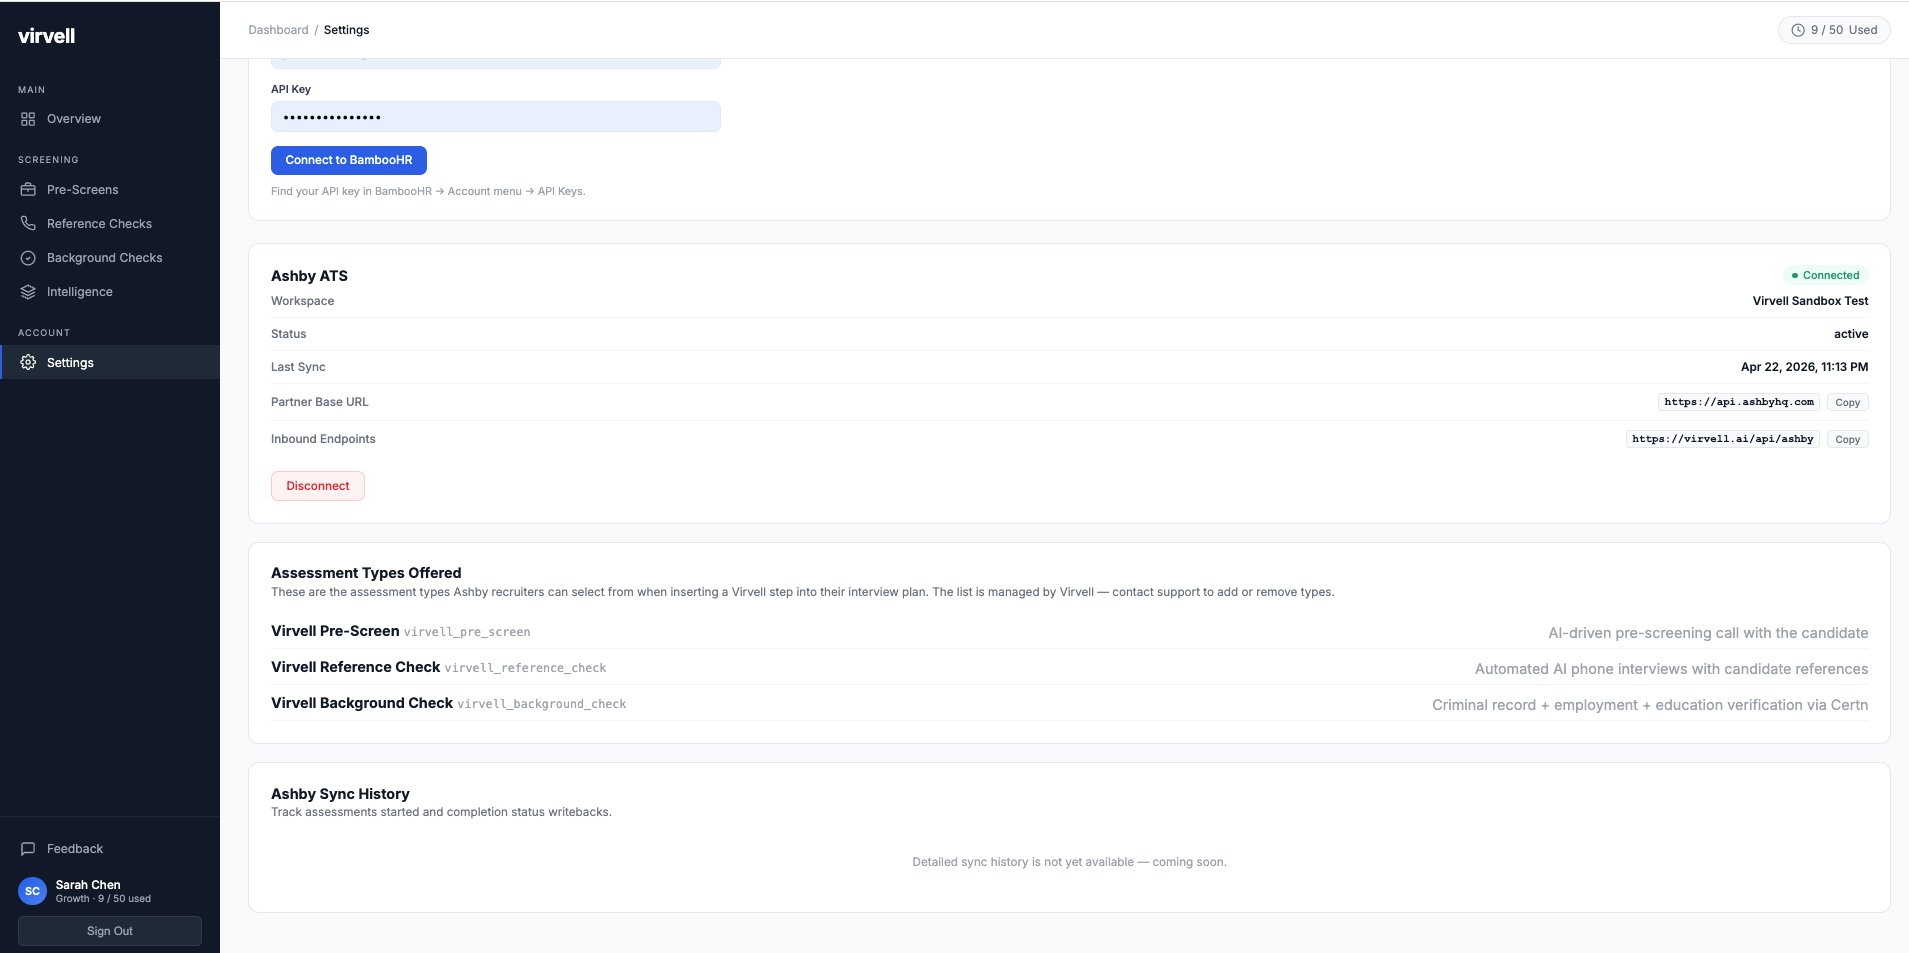The height and width of the screenshot is (953, 1909).
Task: Click the Ashby Sync History heading
Action: pyautogui.click(x=340, y=794)
